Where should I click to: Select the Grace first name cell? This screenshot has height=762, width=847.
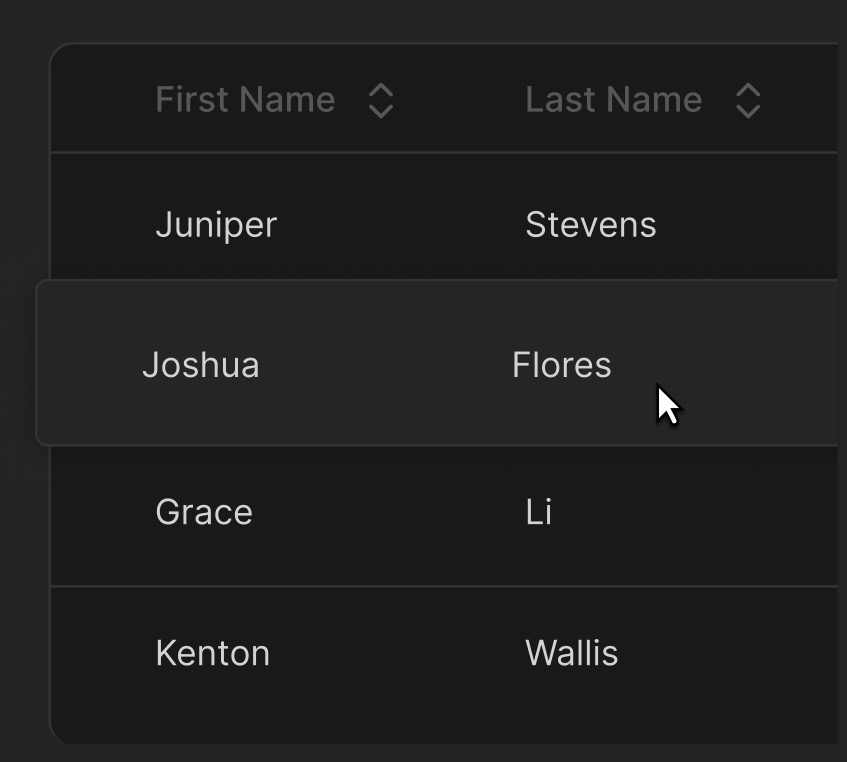coord(204,512)
